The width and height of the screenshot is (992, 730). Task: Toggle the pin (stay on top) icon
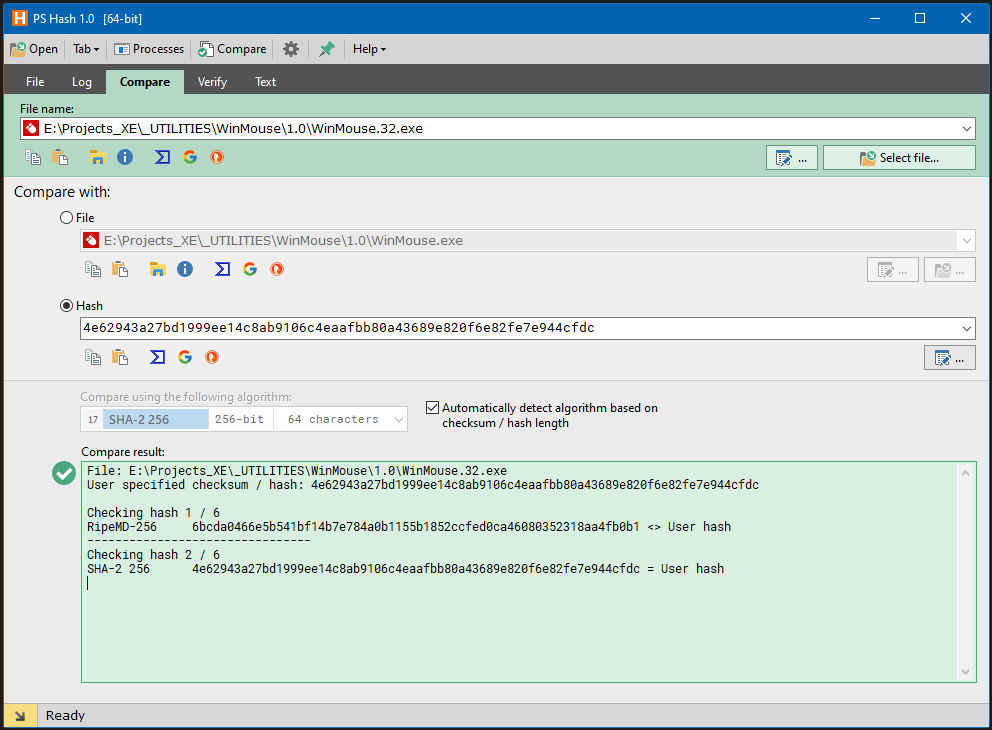(x=326, y=49)
